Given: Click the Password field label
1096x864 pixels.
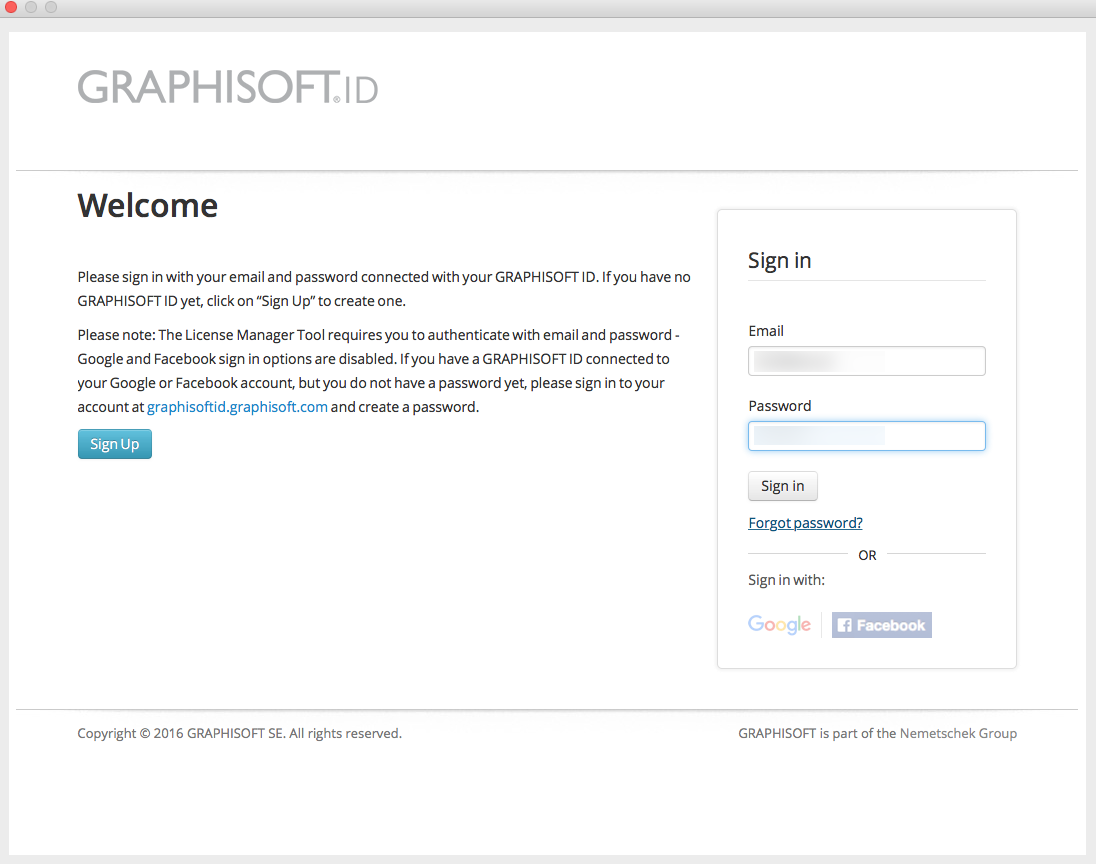Looking at the screenshot, I should click(780, 406).
